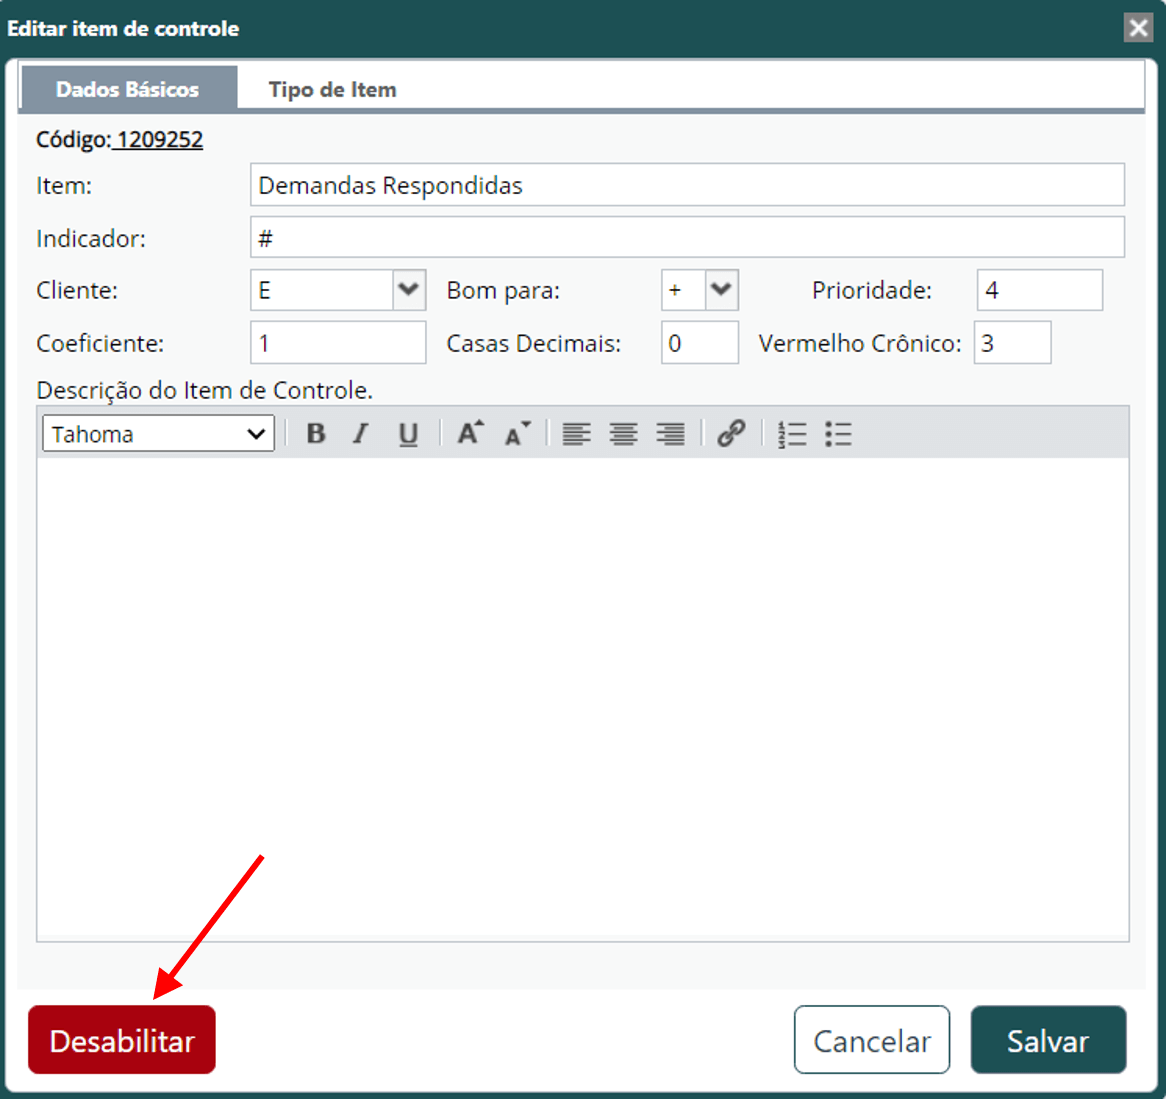The image size is (1166, 1099).
Task: Decrease font size with the smaller A icon
Action: (518, 433)
